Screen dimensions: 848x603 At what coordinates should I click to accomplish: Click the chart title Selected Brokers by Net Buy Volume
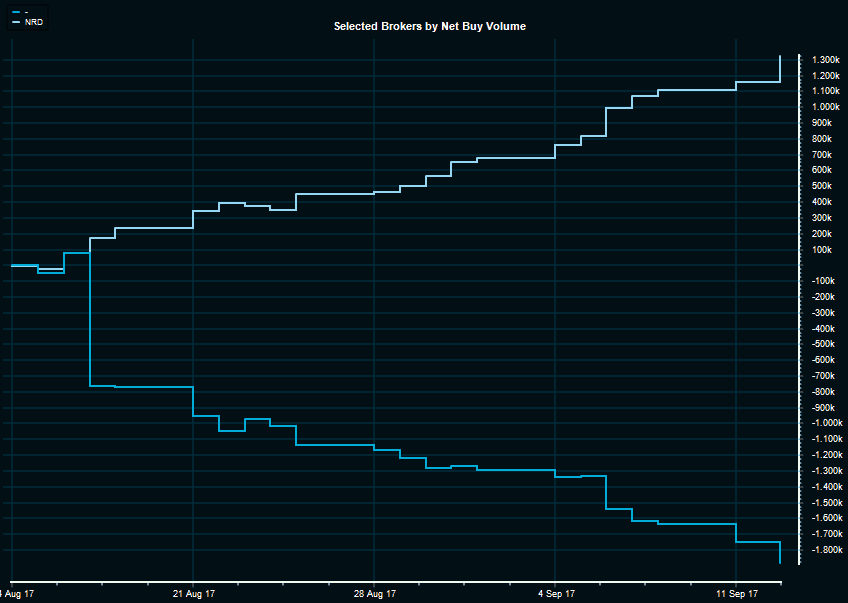429,26
